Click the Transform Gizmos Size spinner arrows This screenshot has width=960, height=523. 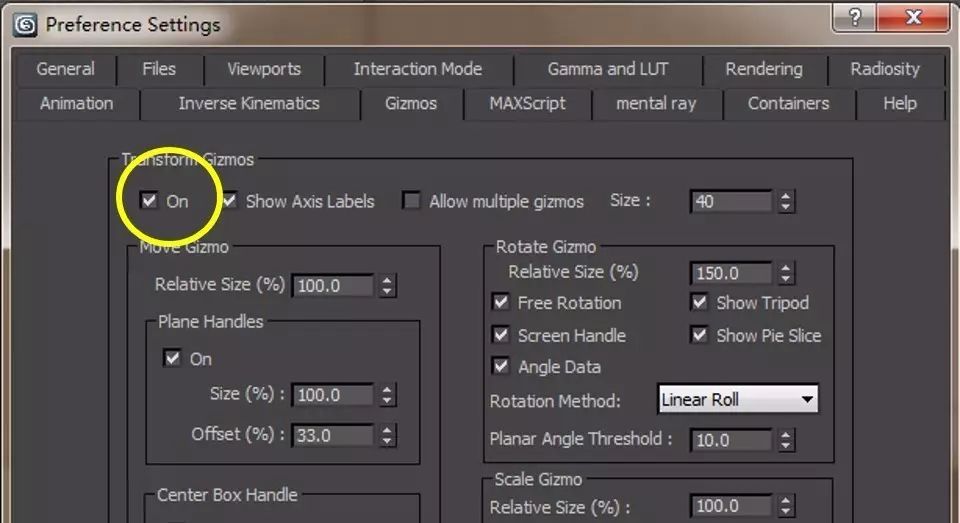[x=786, y=201]
